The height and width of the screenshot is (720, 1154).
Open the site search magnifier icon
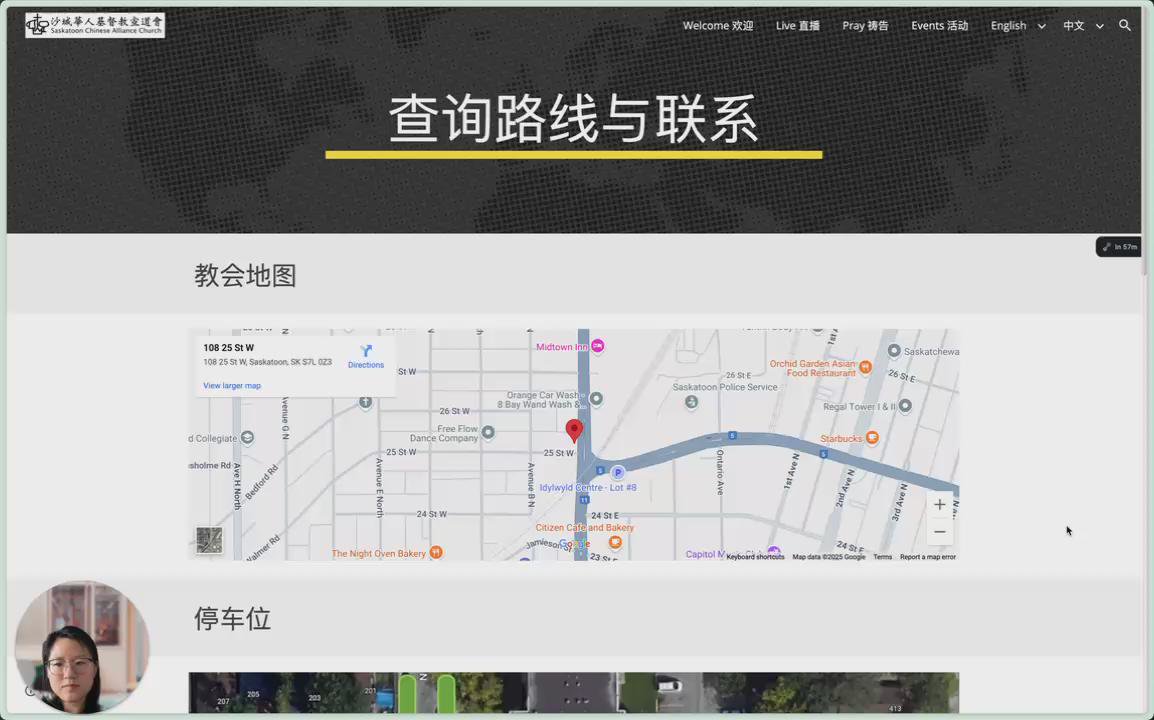click(x=1125, y=25)
